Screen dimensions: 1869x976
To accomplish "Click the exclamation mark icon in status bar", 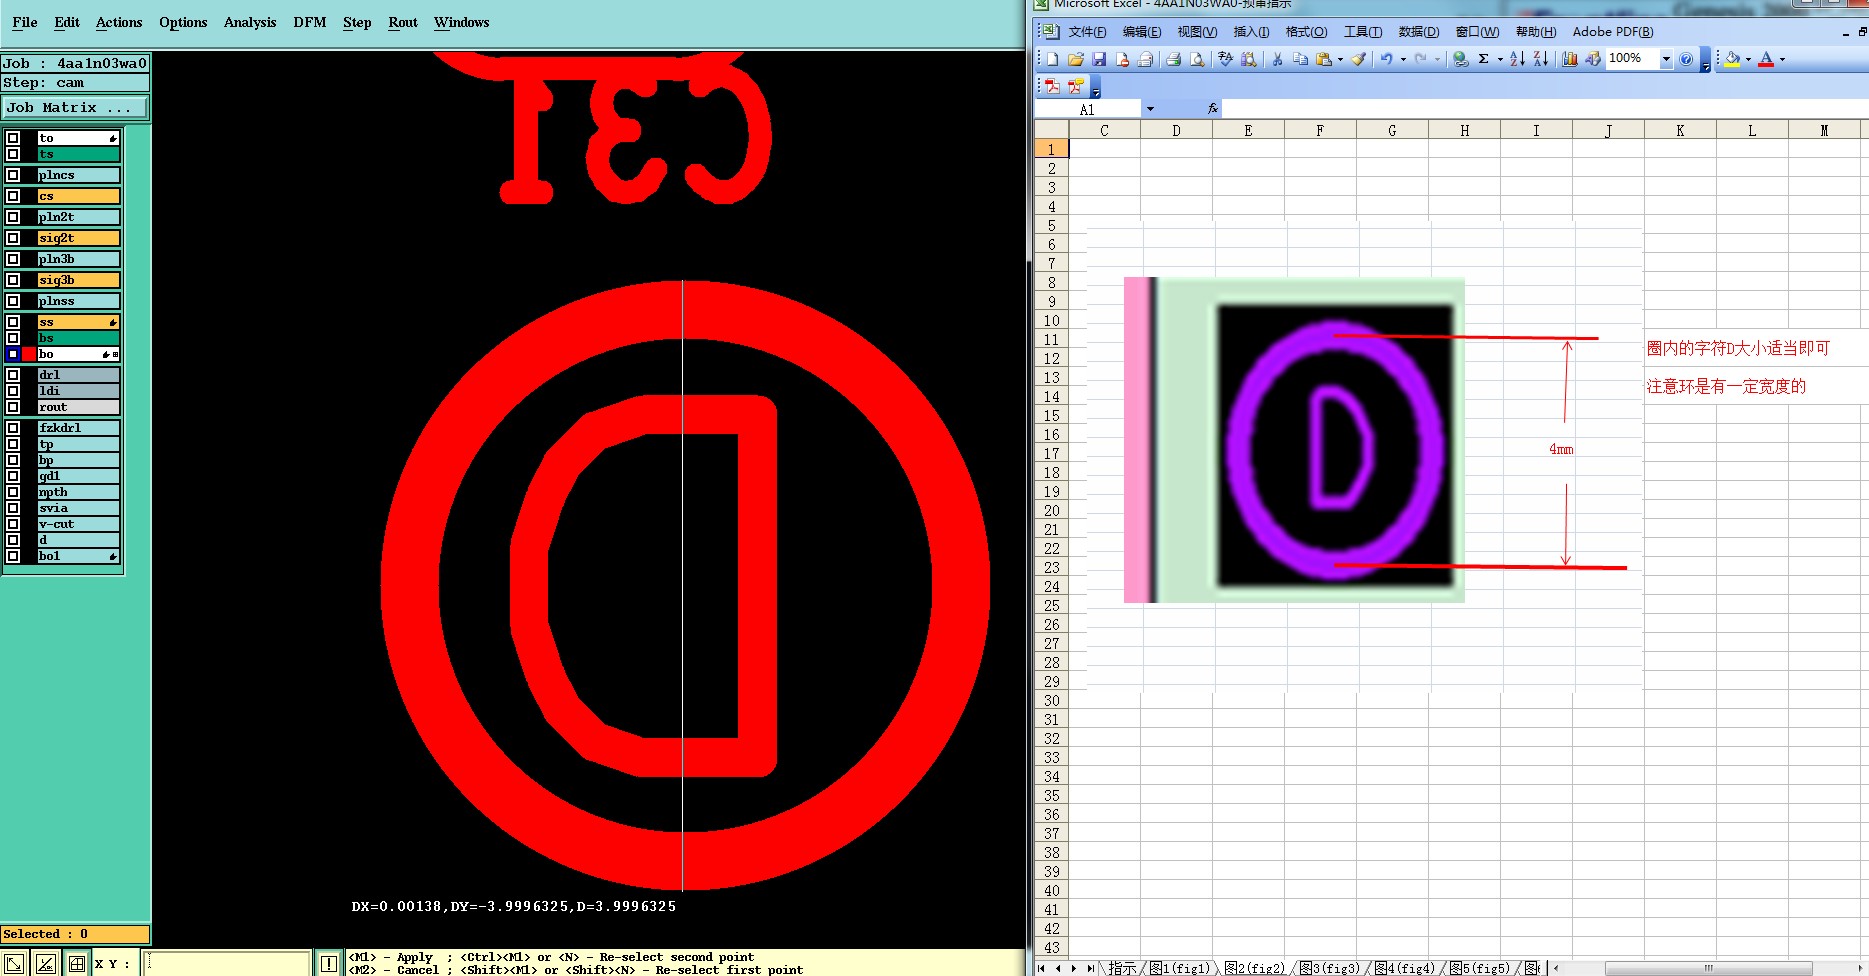I will click(328, 964).
